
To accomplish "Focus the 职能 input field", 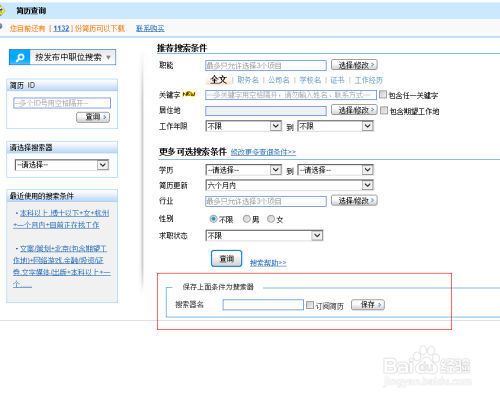I will [x=266, y=65].
